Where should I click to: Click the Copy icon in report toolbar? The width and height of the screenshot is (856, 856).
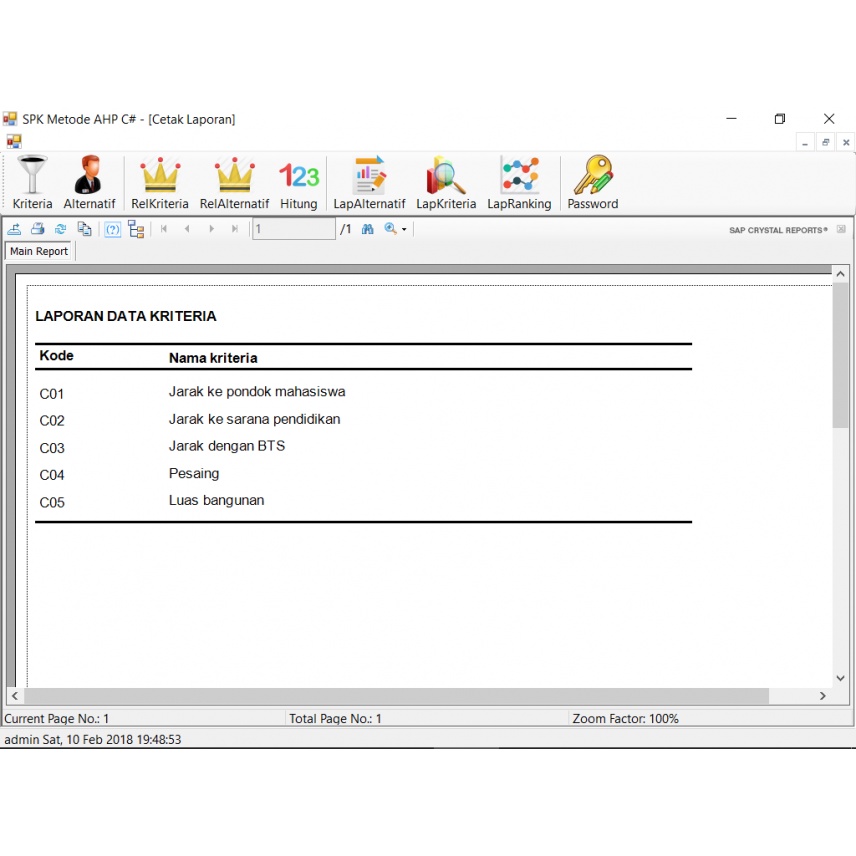point(84,229)
